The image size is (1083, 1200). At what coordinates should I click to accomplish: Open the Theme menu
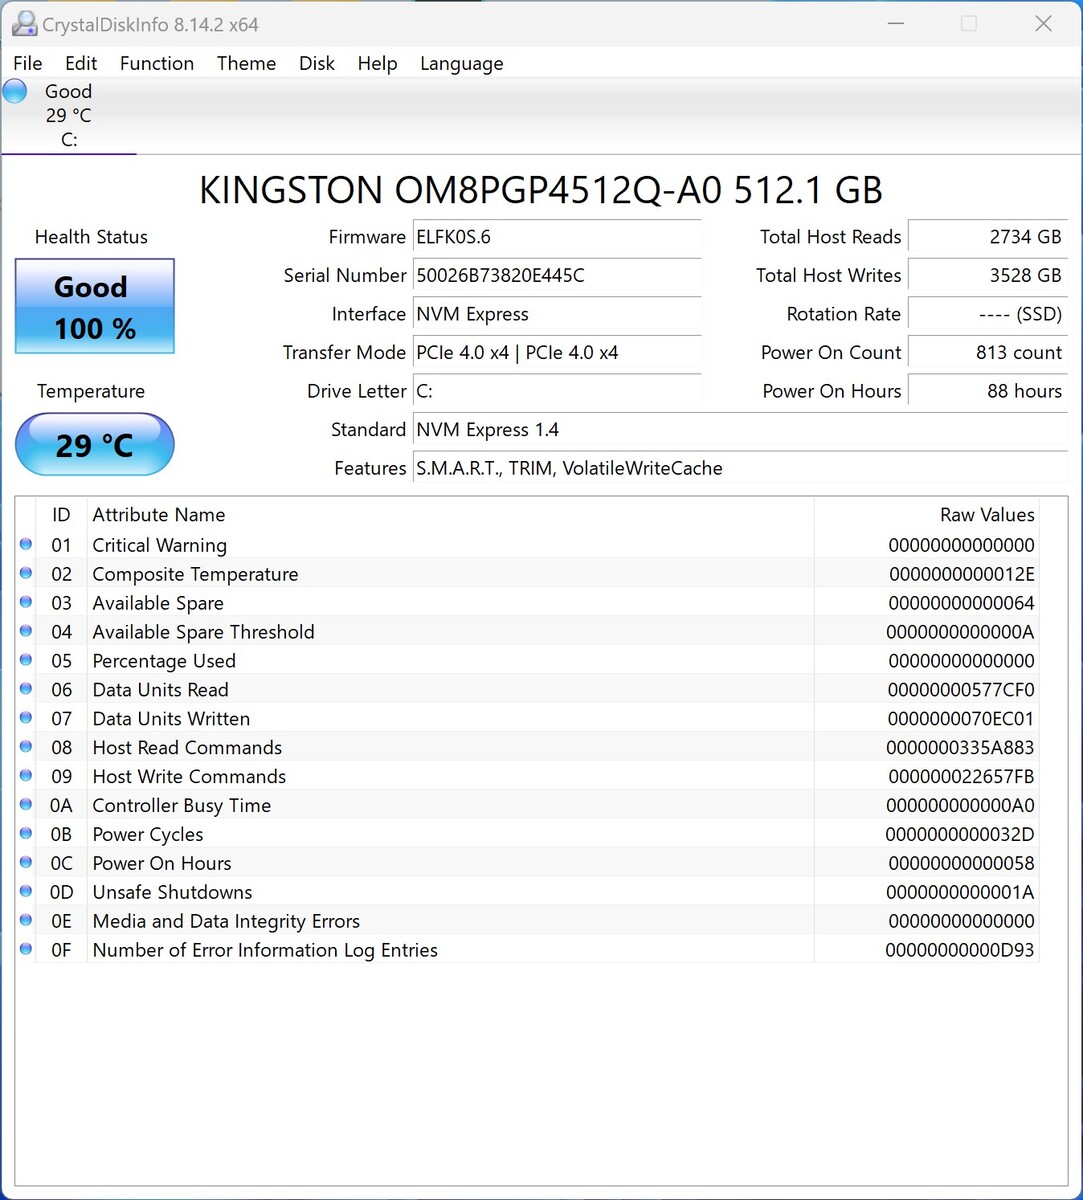pyautogui.click(x=246, y=63)
